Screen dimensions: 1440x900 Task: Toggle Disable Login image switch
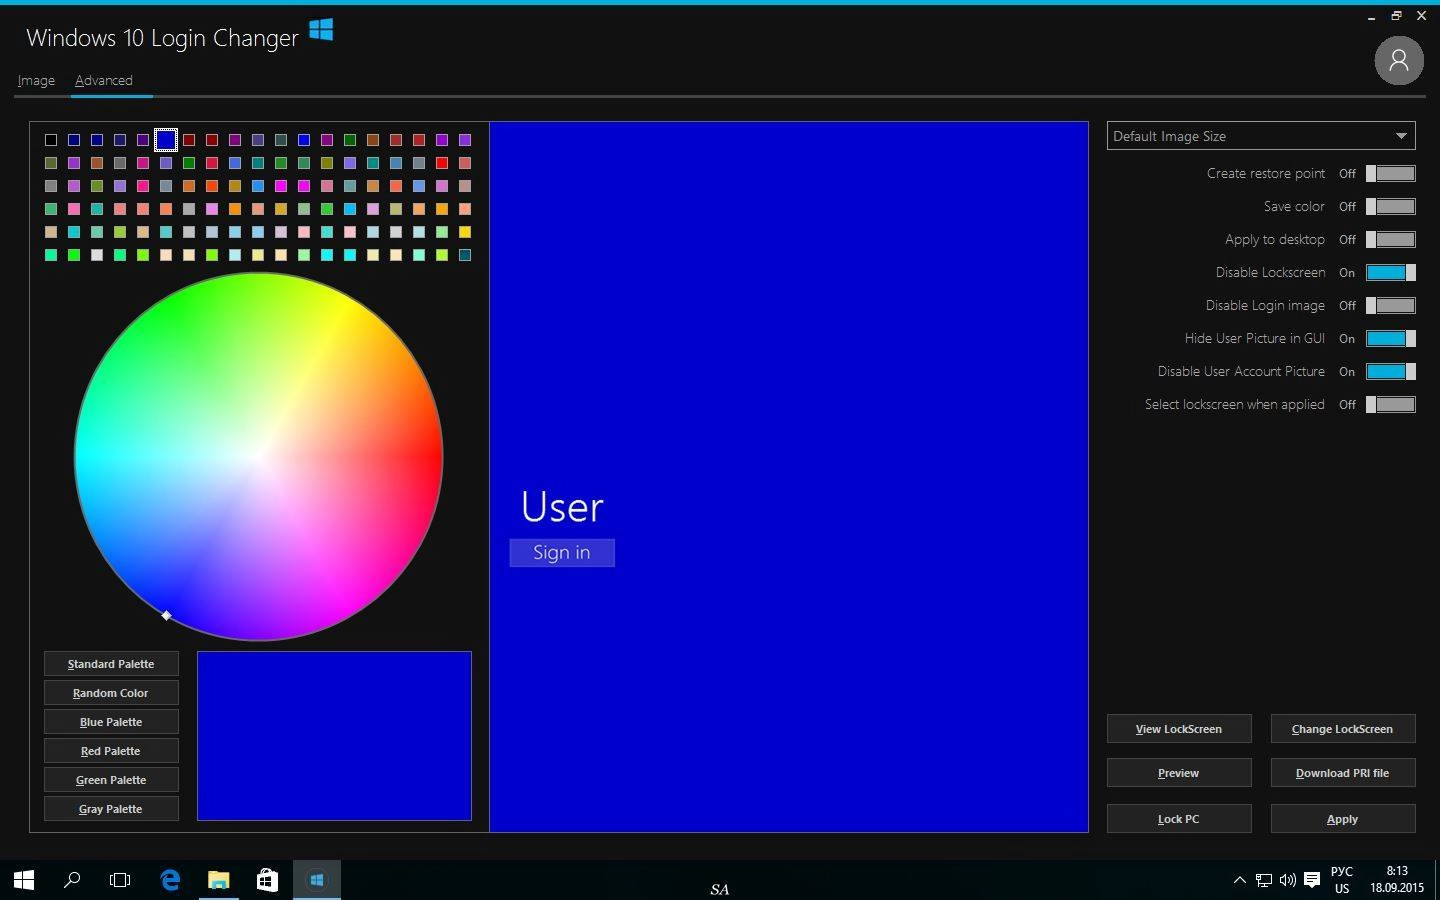[x=1391, y=305]
